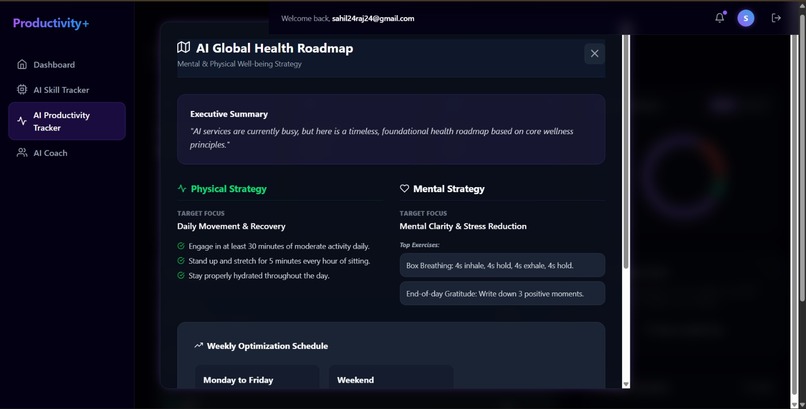Click the Mental Strategy heading

[449, 189]
